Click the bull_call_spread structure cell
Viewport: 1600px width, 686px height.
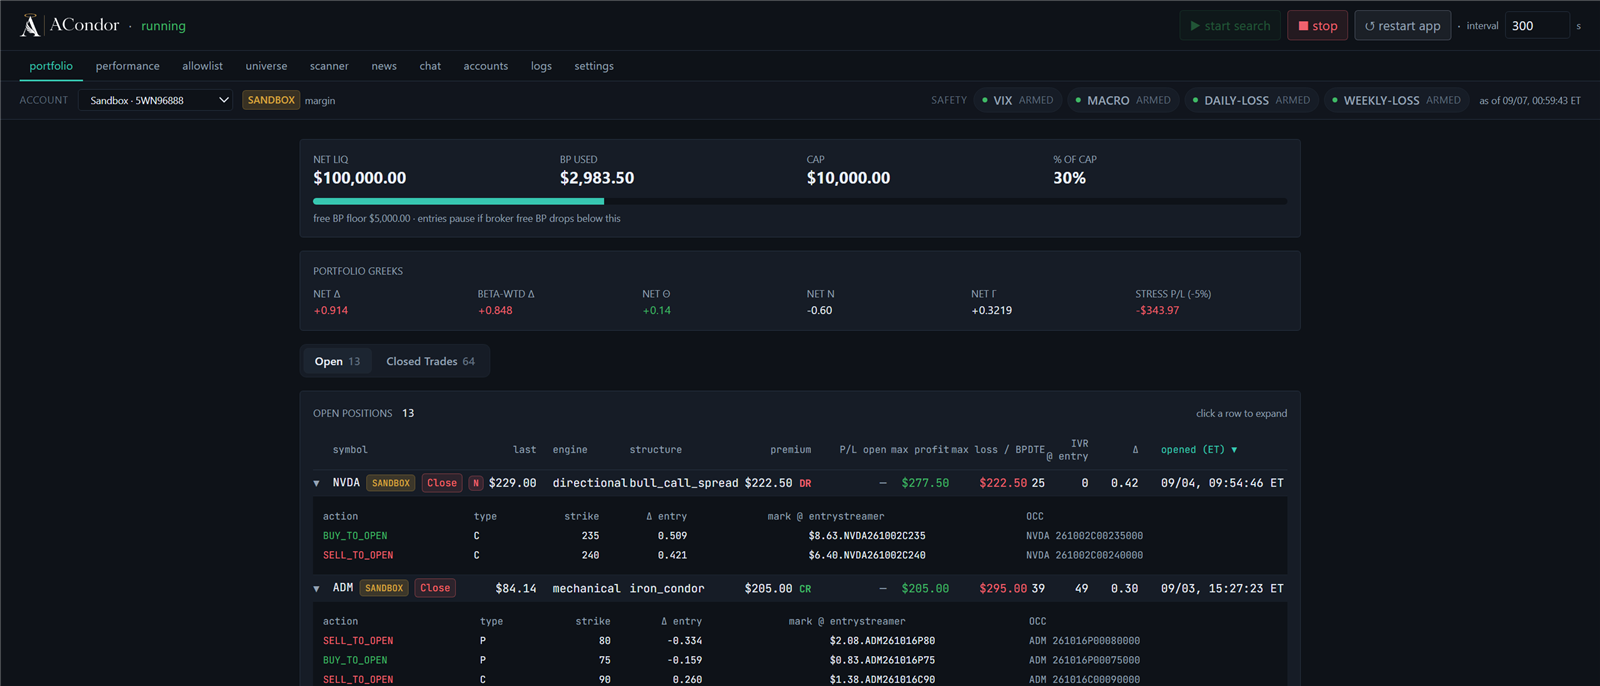click(x=684, y=483)
